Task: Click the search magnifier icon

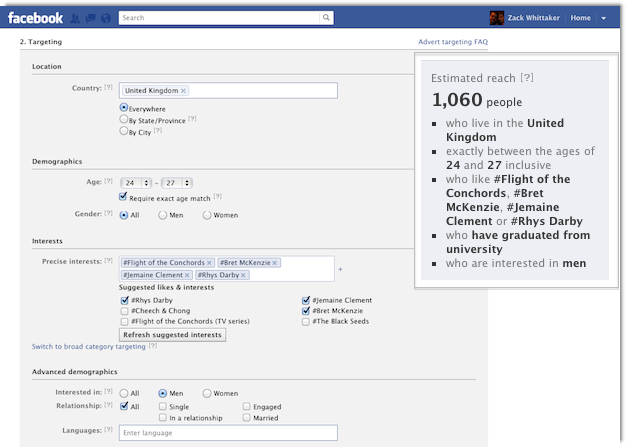Action: click(x=326, y=18)
